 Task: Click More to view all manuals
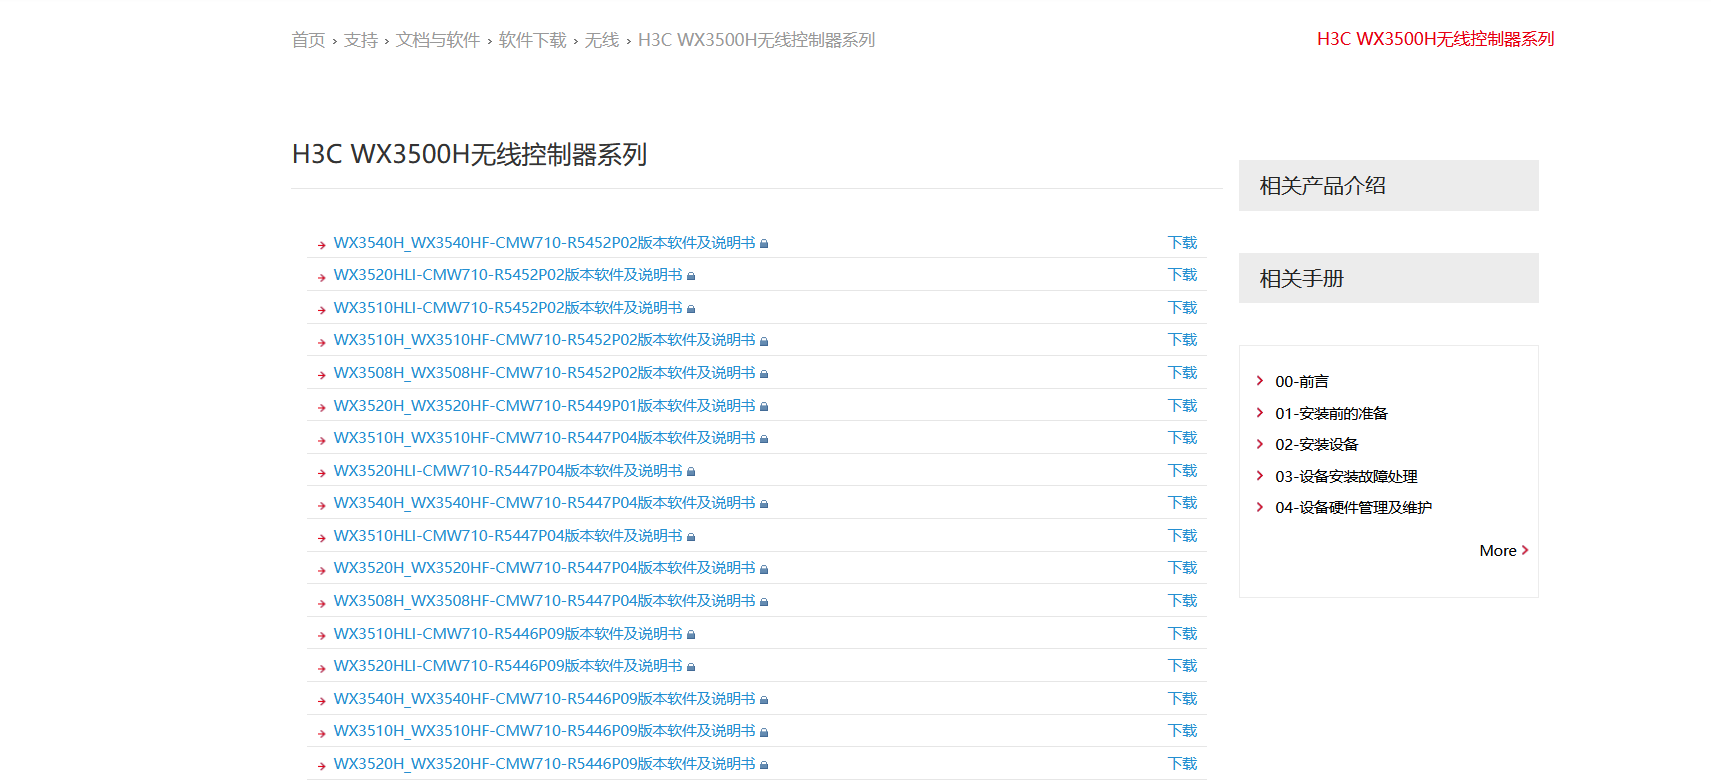click(x=1503, y=550)
